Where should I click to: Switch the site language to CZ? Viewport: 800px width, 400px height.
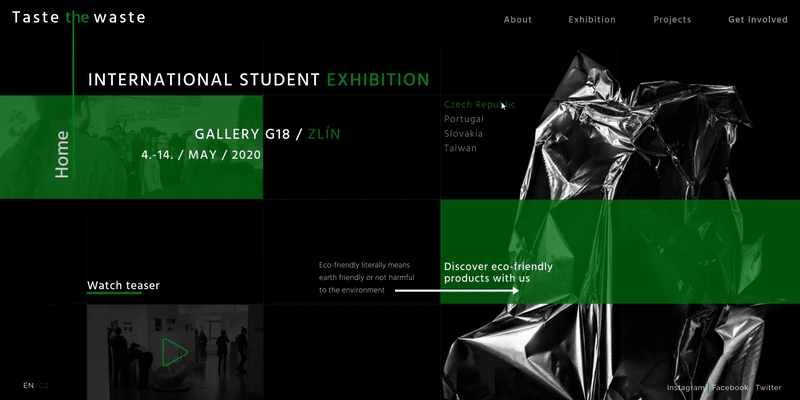[44, 386]
